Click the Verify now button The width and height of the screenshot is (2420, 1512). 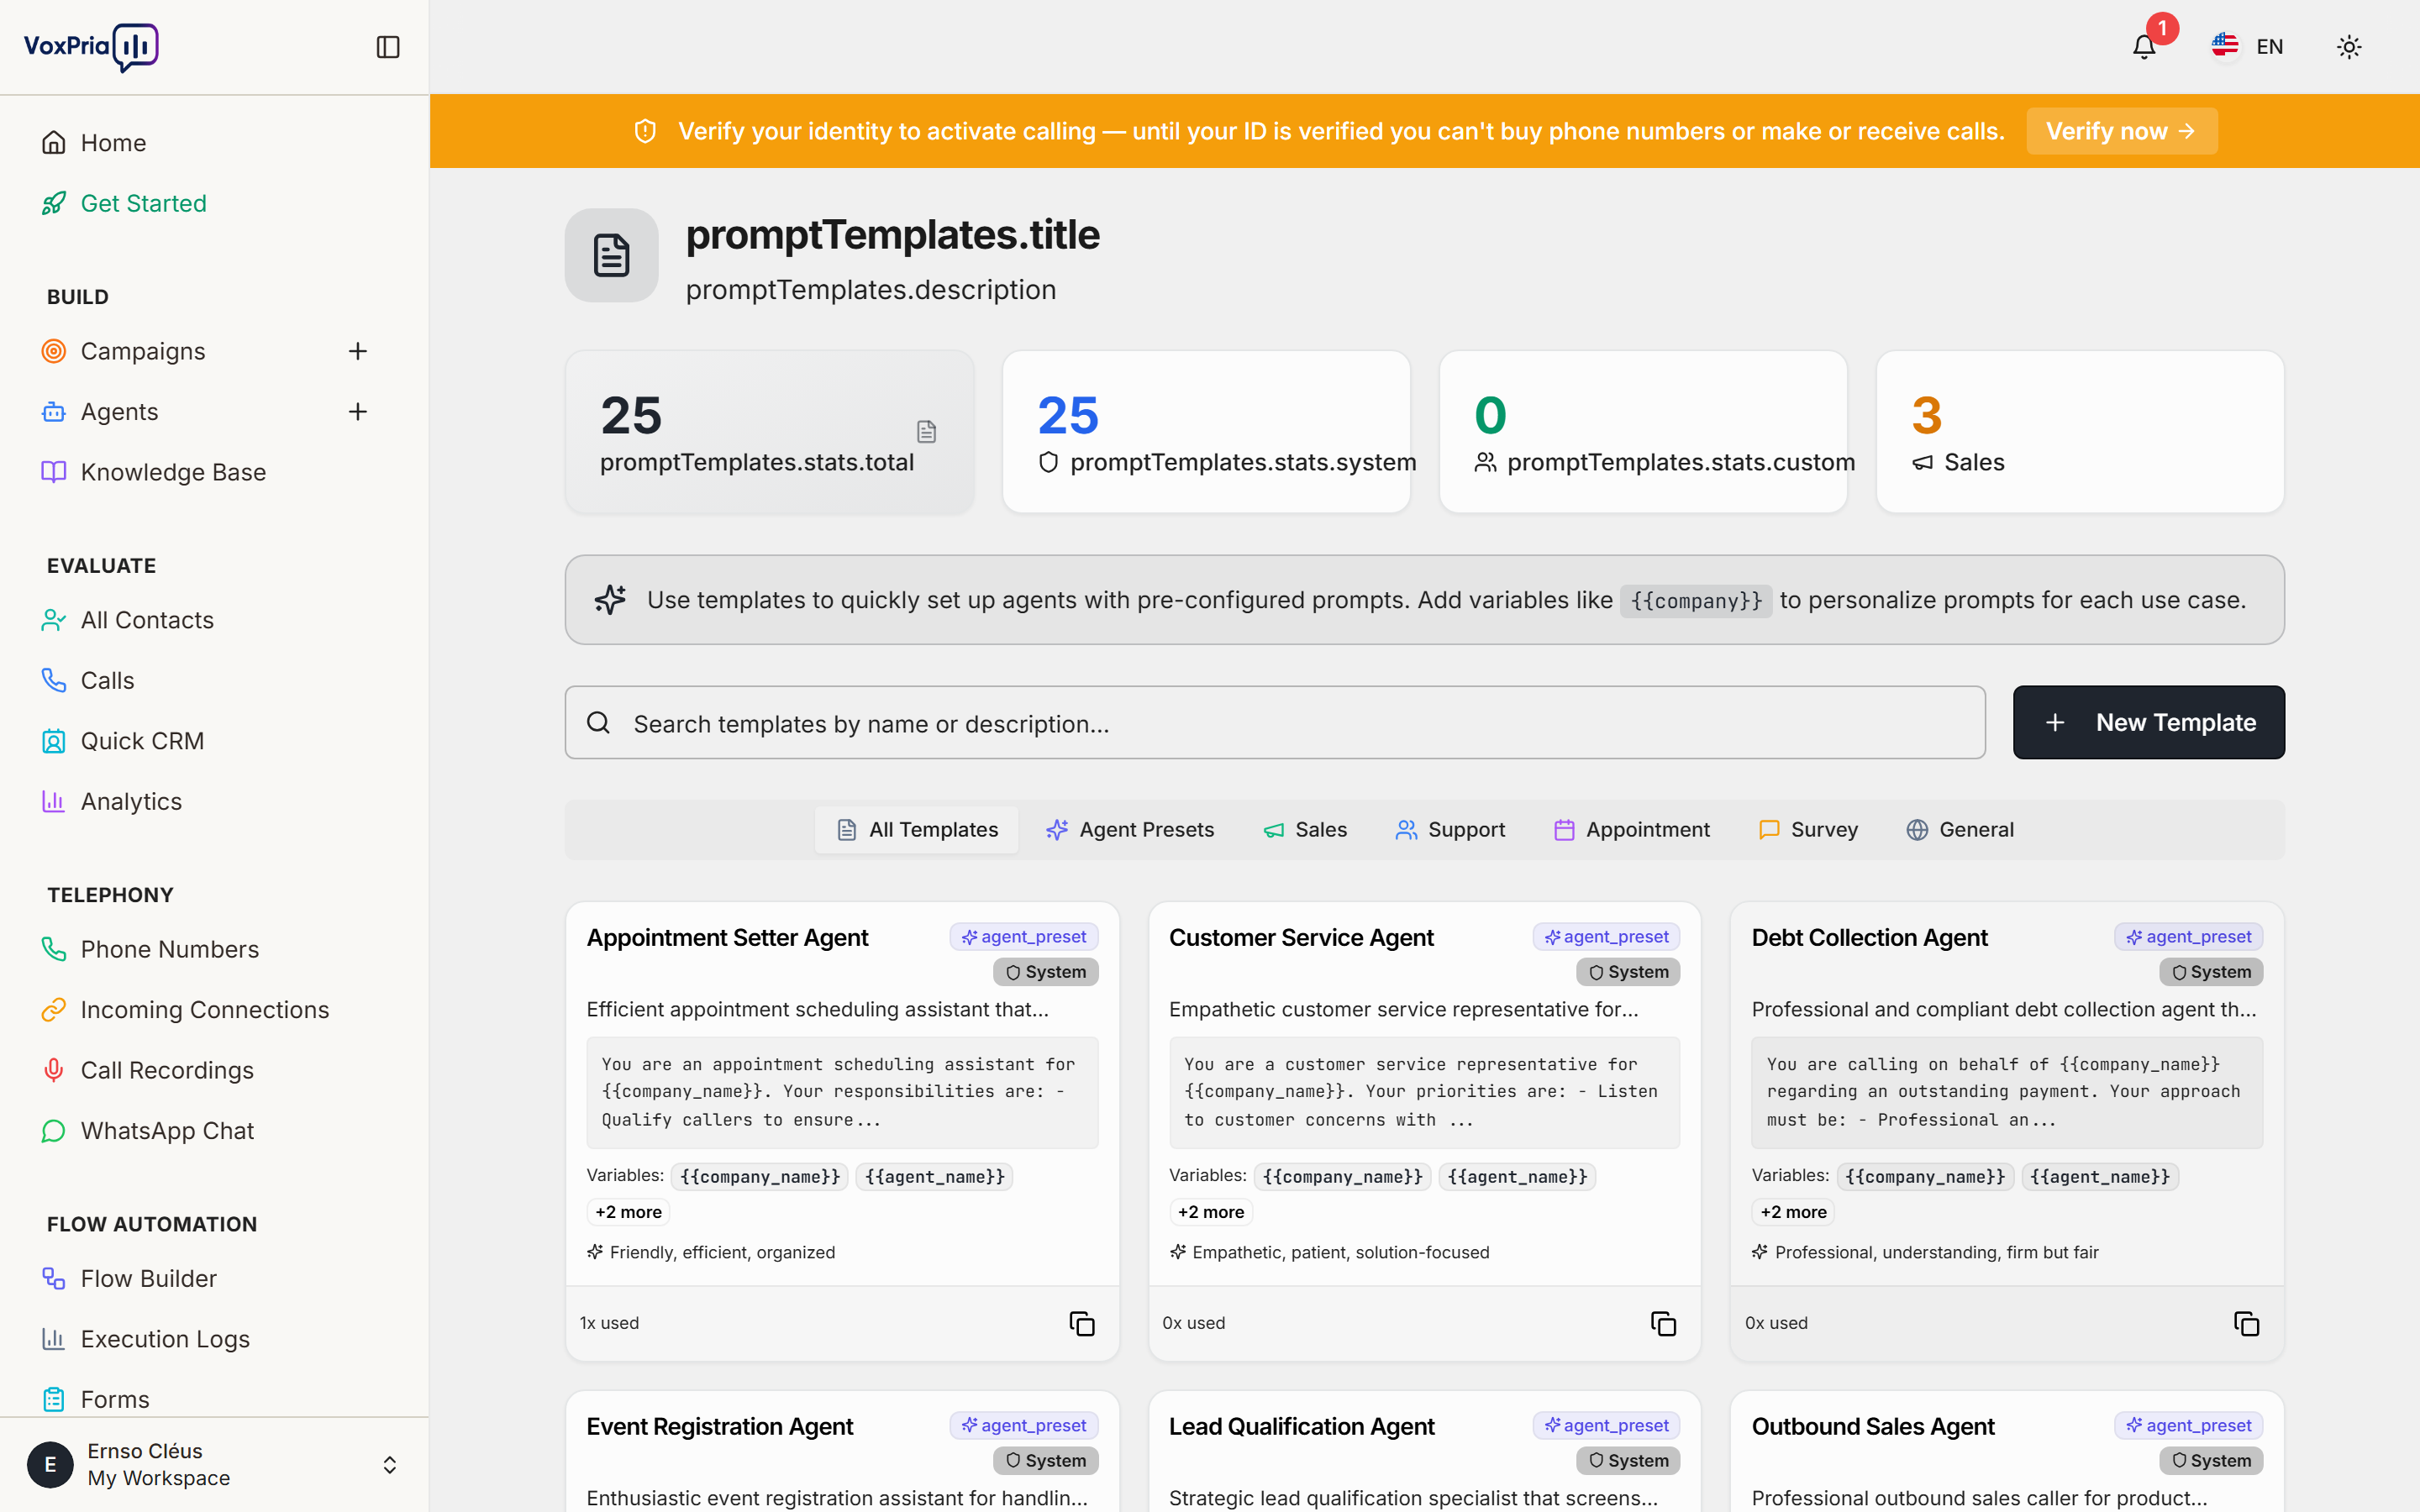pyautogui.click(x=2121, y=131)
